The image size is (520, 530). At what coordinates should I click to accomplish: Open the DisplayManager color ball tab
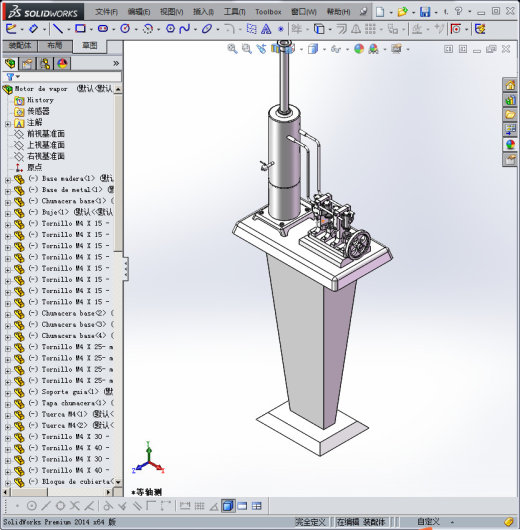coord(62,63)
